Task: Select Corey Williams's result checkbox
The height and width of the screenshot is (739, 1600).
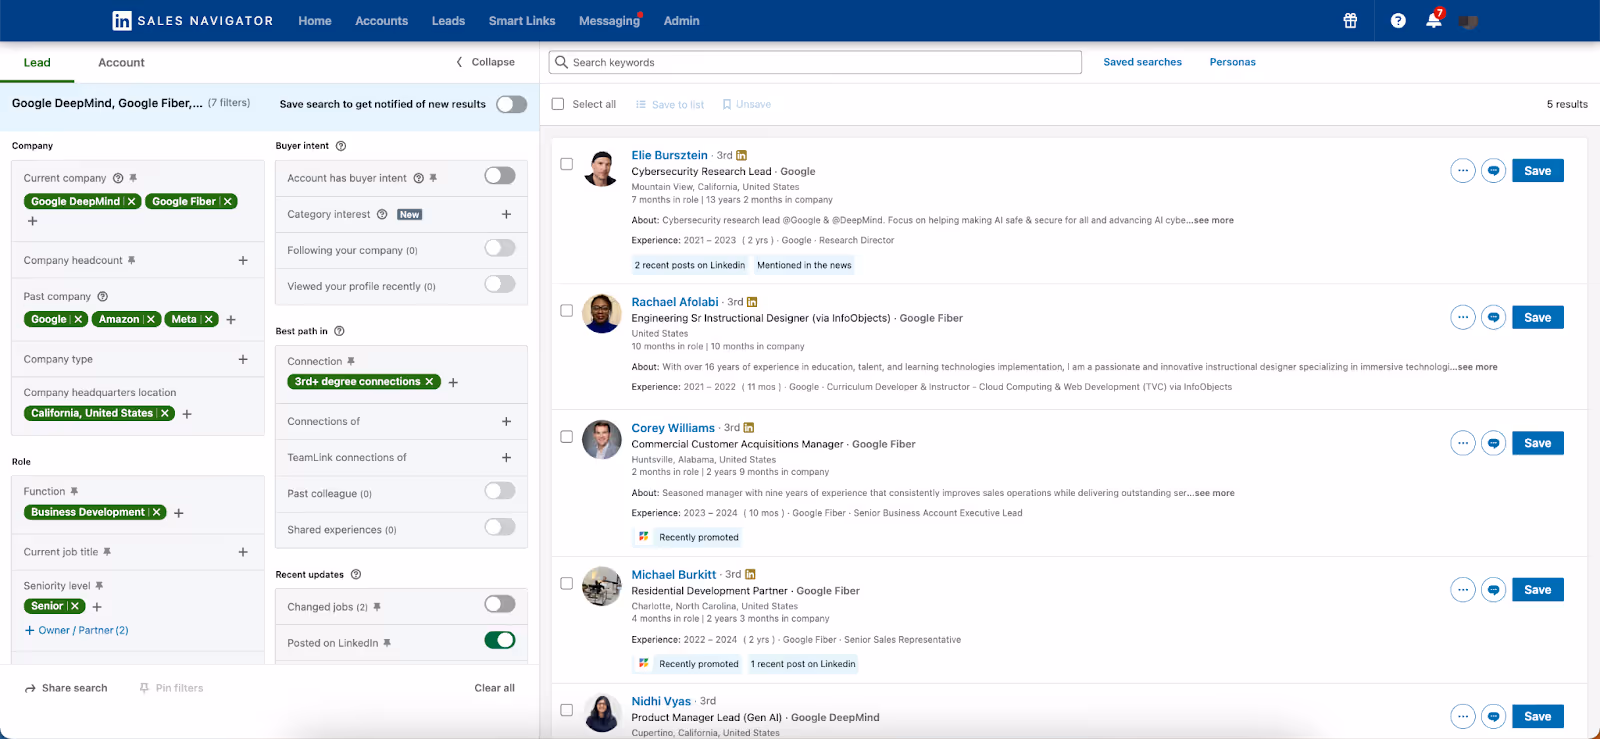Action: coord(566,437)
